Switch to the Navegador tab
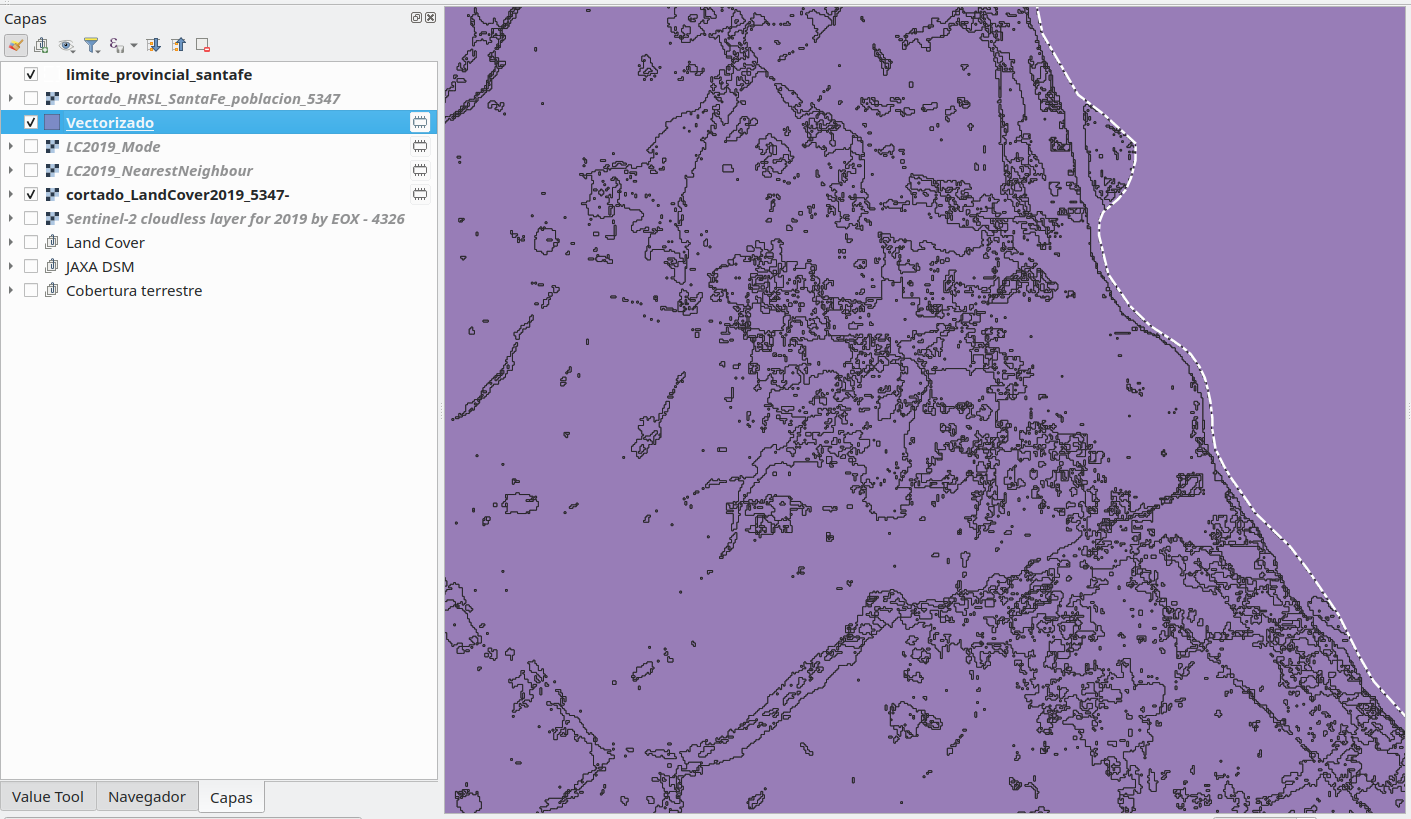 point(147,796)
